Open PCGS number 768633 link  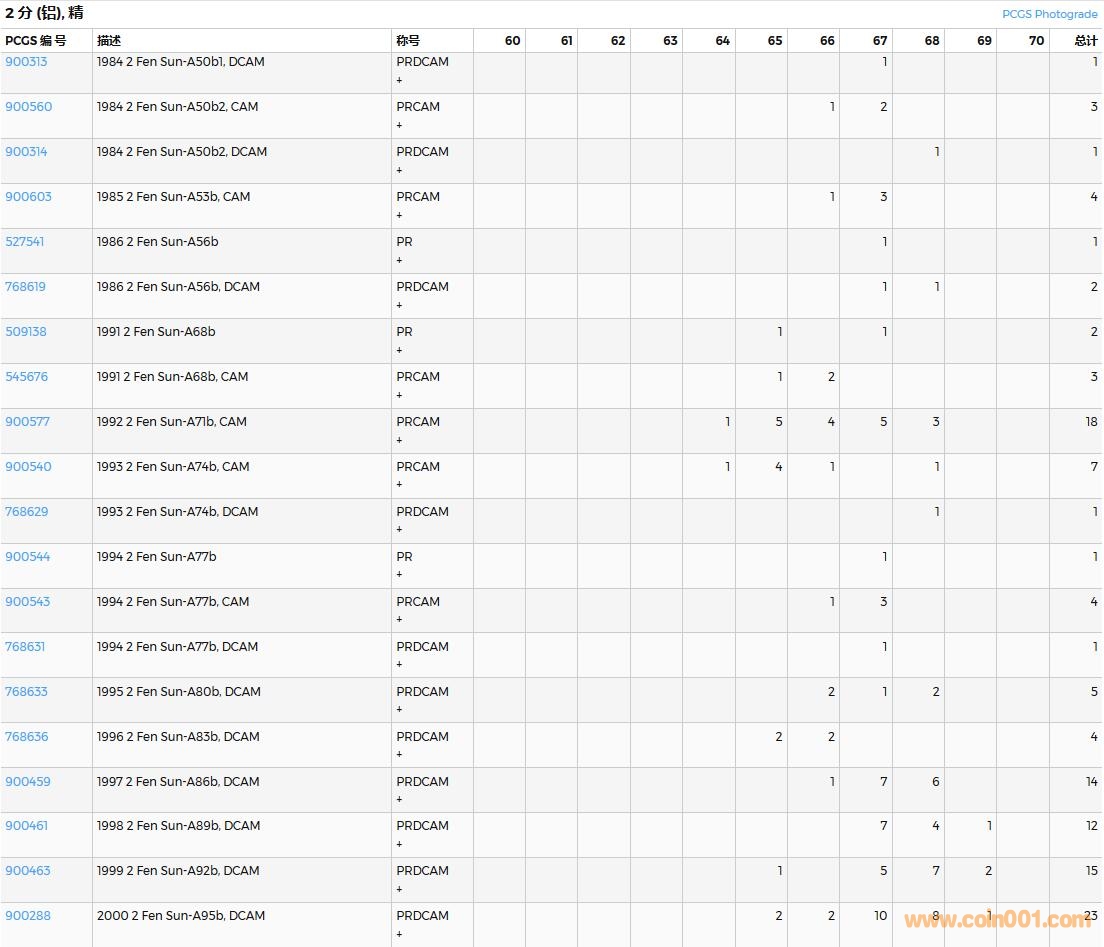pos(26,692)
